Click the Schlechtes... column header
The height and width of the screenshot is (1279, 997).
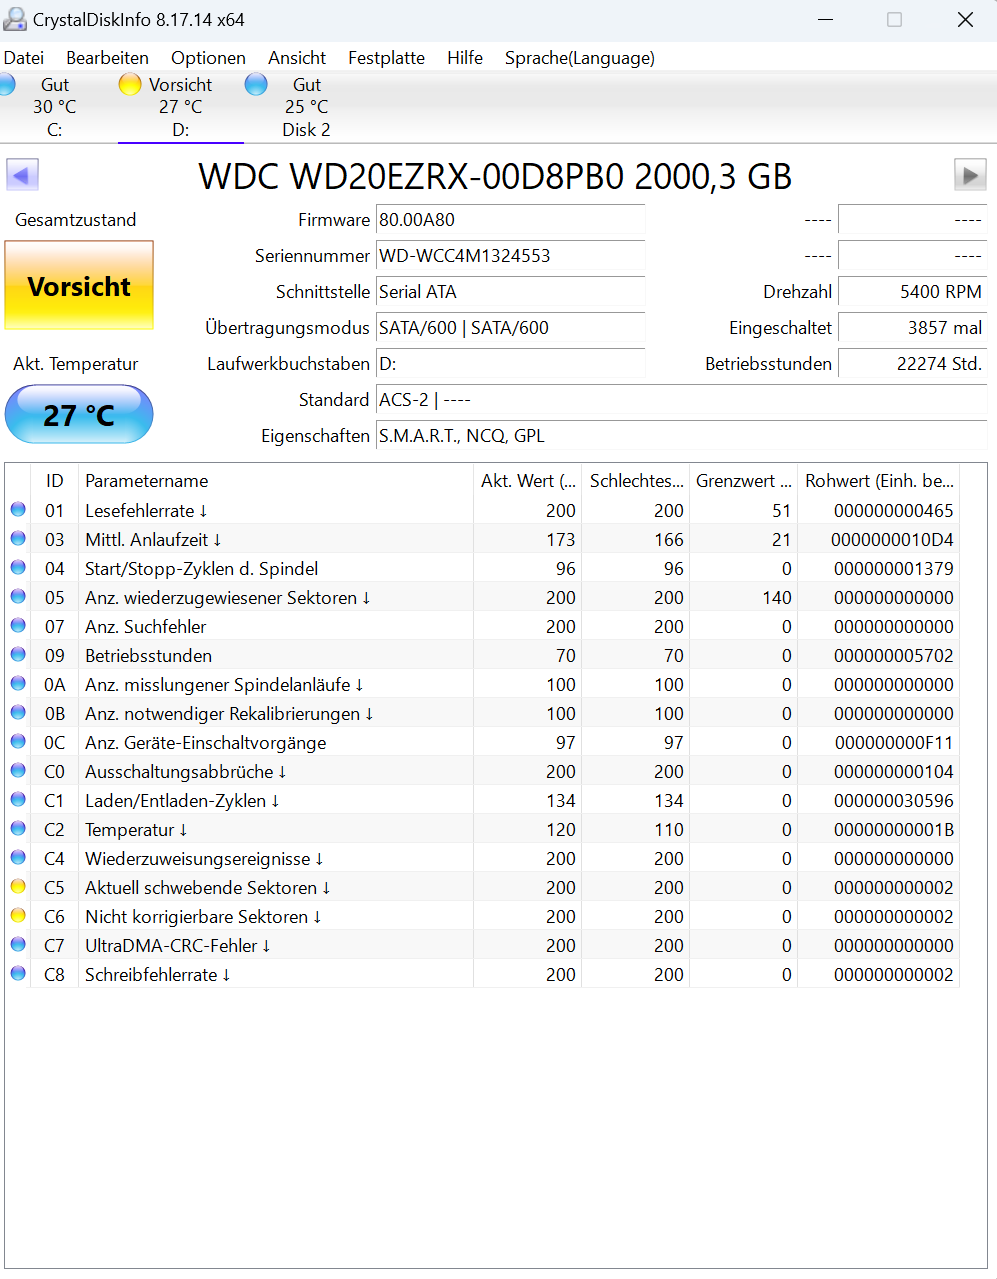click(x=636, y=481)
